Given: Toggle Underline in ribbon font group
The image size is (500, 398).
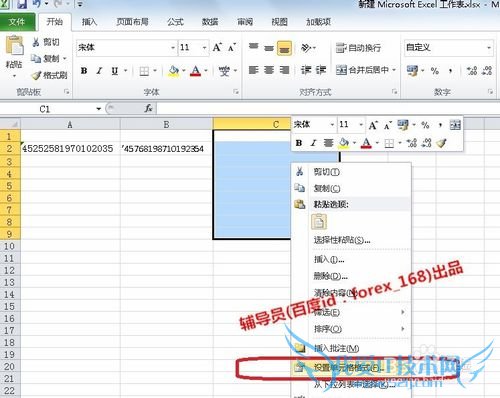Looking at the screenshot, I should click(x=115, y=71).
